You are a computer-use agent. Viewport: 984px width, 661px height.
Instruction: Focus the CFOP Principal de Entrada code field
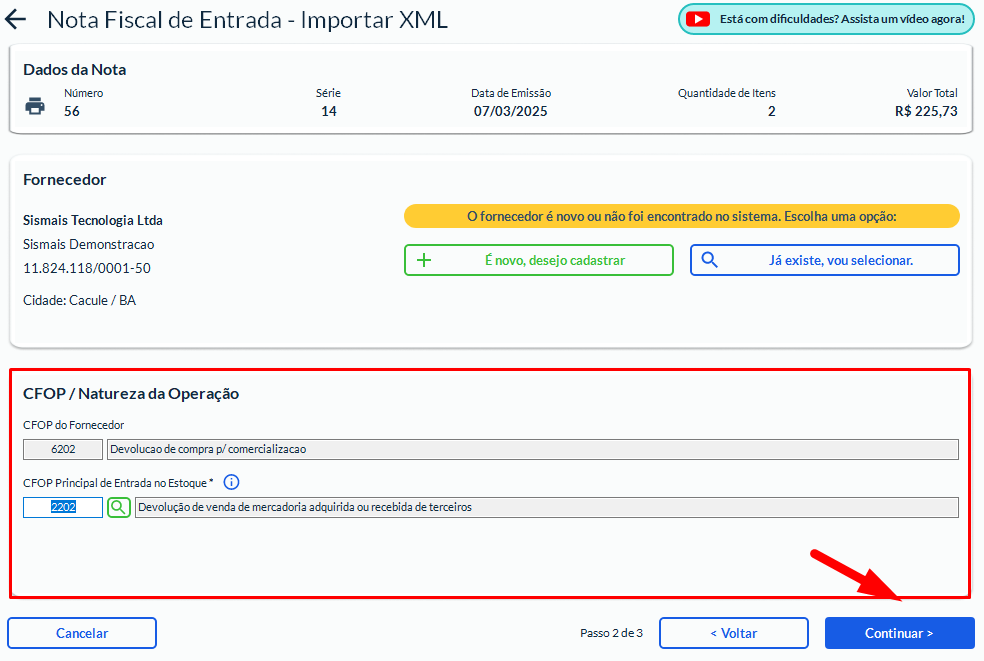click(63, 507)
